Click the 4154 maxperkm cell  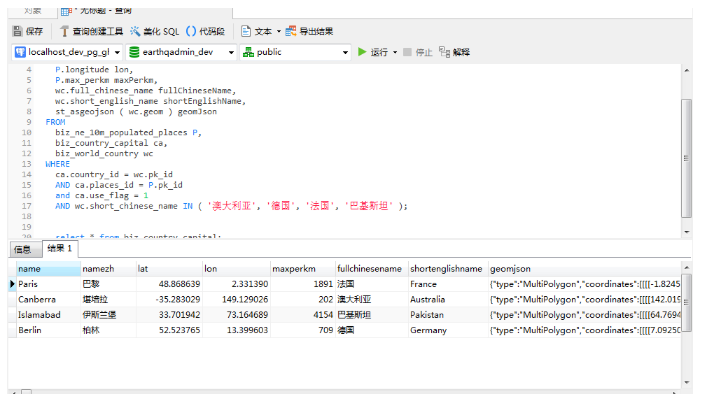pyautogui.click(x=303, y=315)
